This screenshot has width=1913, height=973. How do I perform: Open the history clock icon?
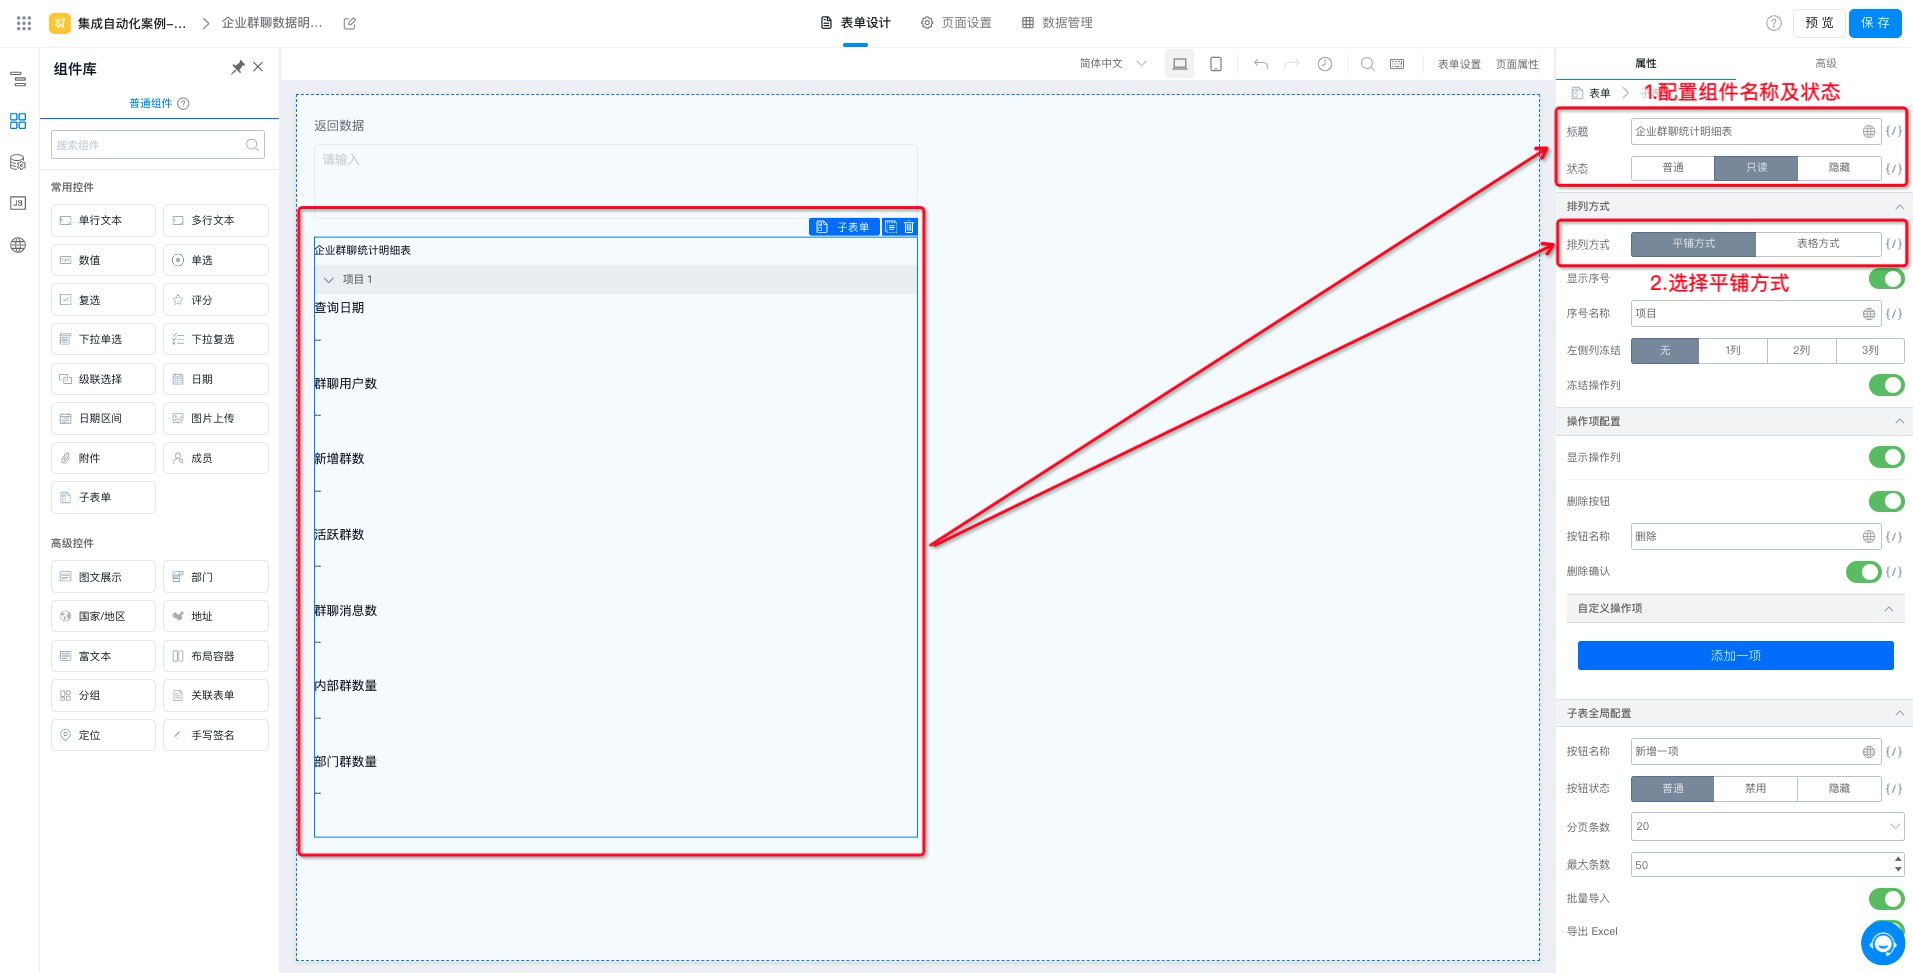click(1325, 64)
